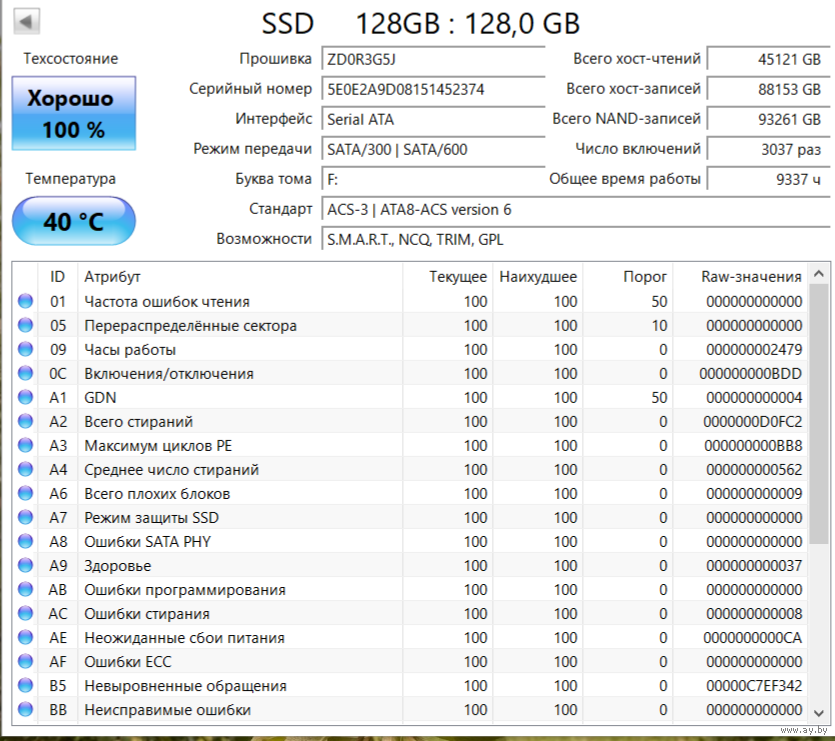Click the previous disk arrow button
835x741 pixels.
[27, 20]
